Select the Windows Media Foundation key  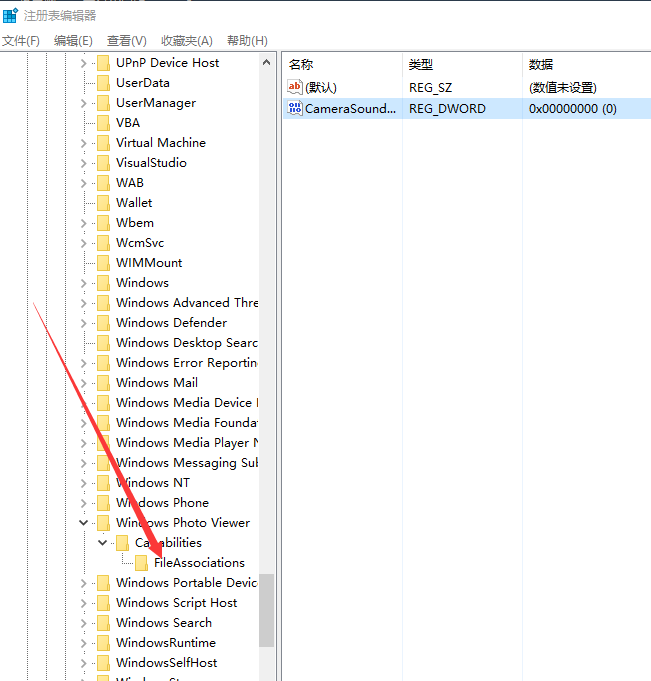tap(187, 423)
